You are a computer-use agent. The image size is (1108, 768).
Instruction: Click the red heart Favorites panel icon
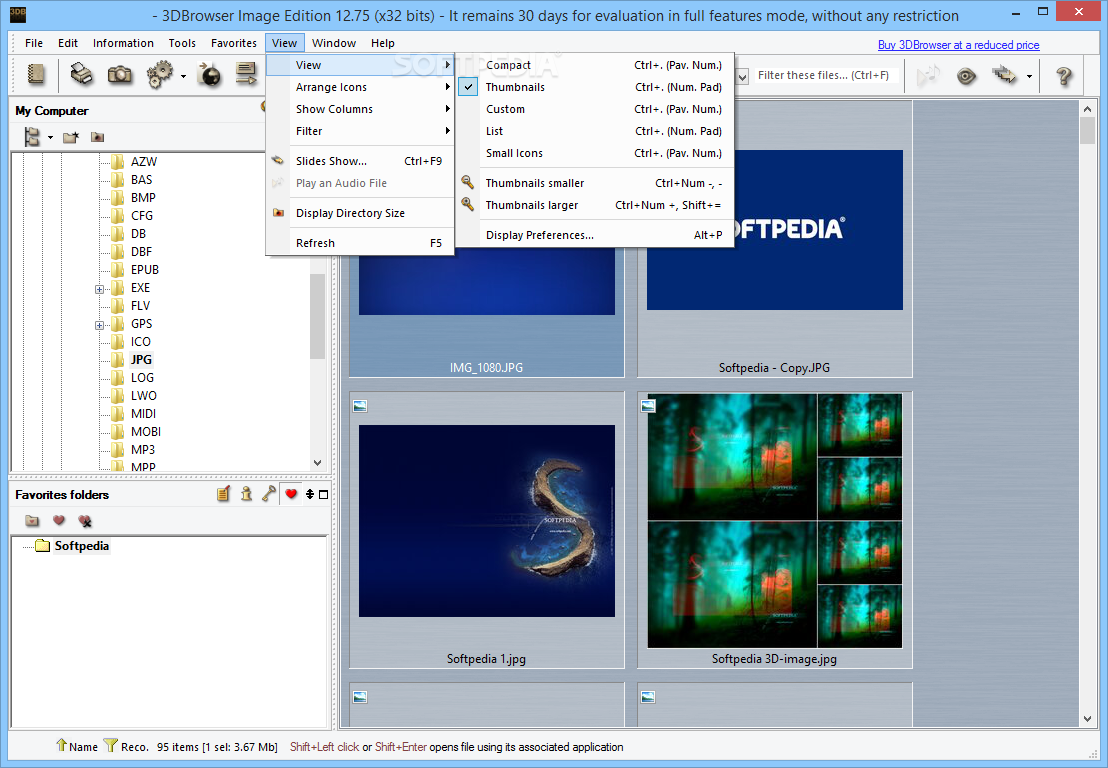[290, 494]
